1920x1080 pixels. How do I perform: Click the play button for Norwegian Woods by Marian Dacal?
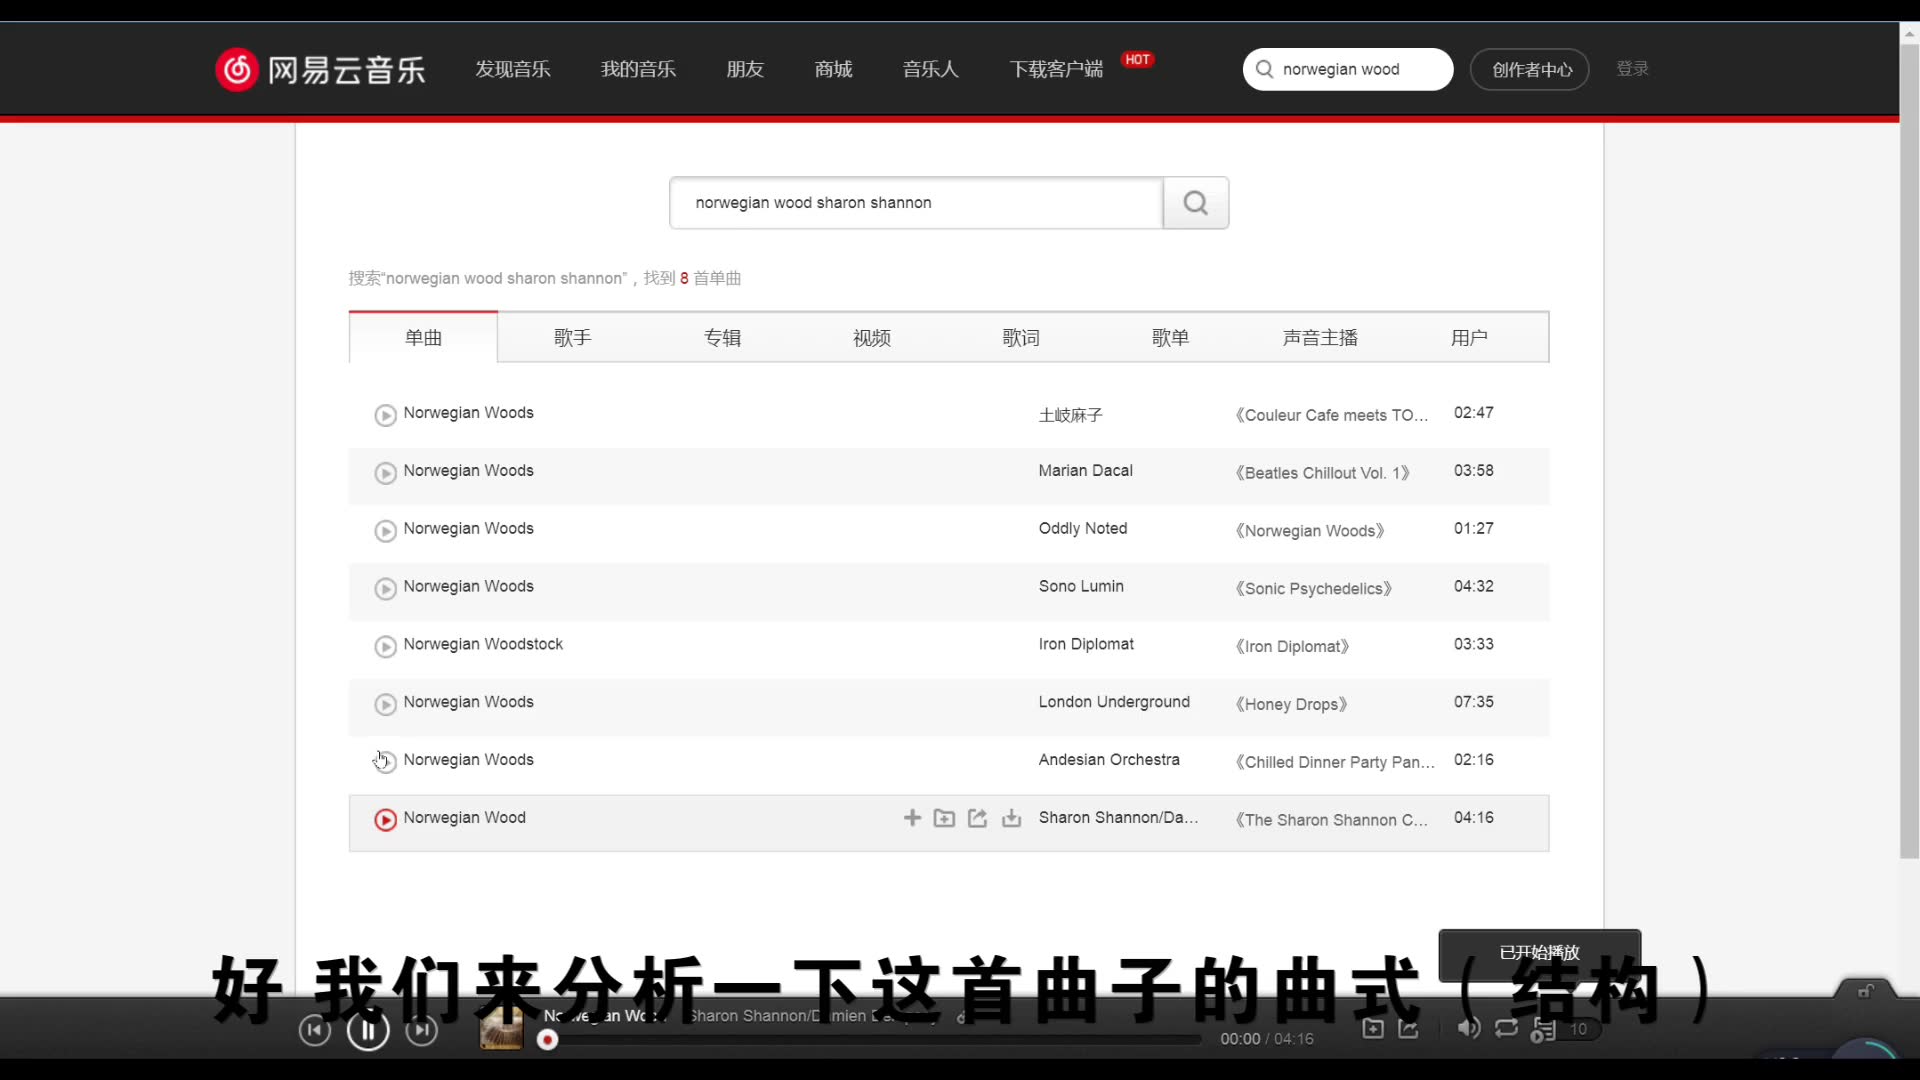(x=385, y=472)
